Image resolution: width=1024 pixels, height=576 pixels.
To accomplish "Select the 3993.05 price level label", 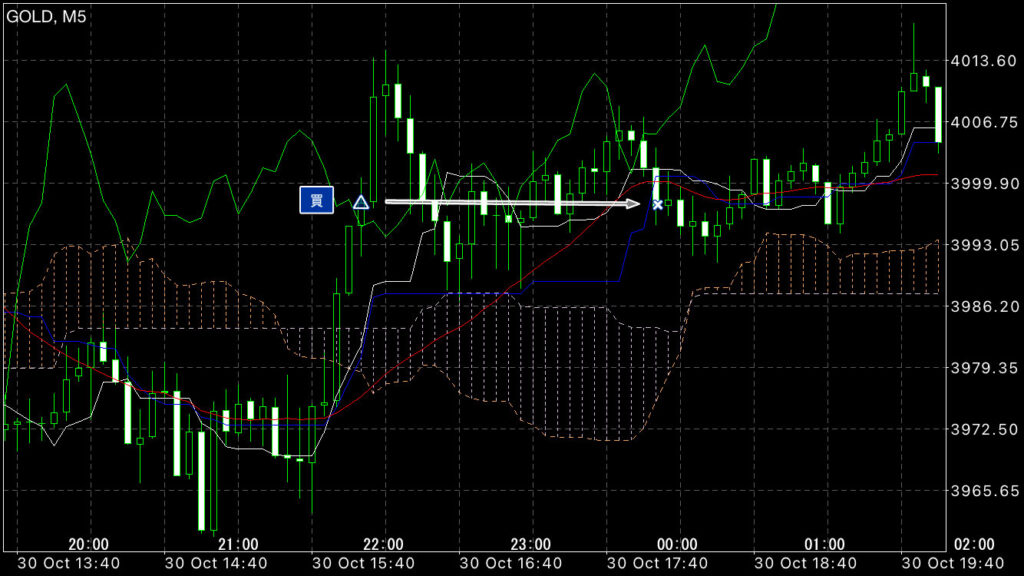I will pyautogui.click(x=983, y=245).
